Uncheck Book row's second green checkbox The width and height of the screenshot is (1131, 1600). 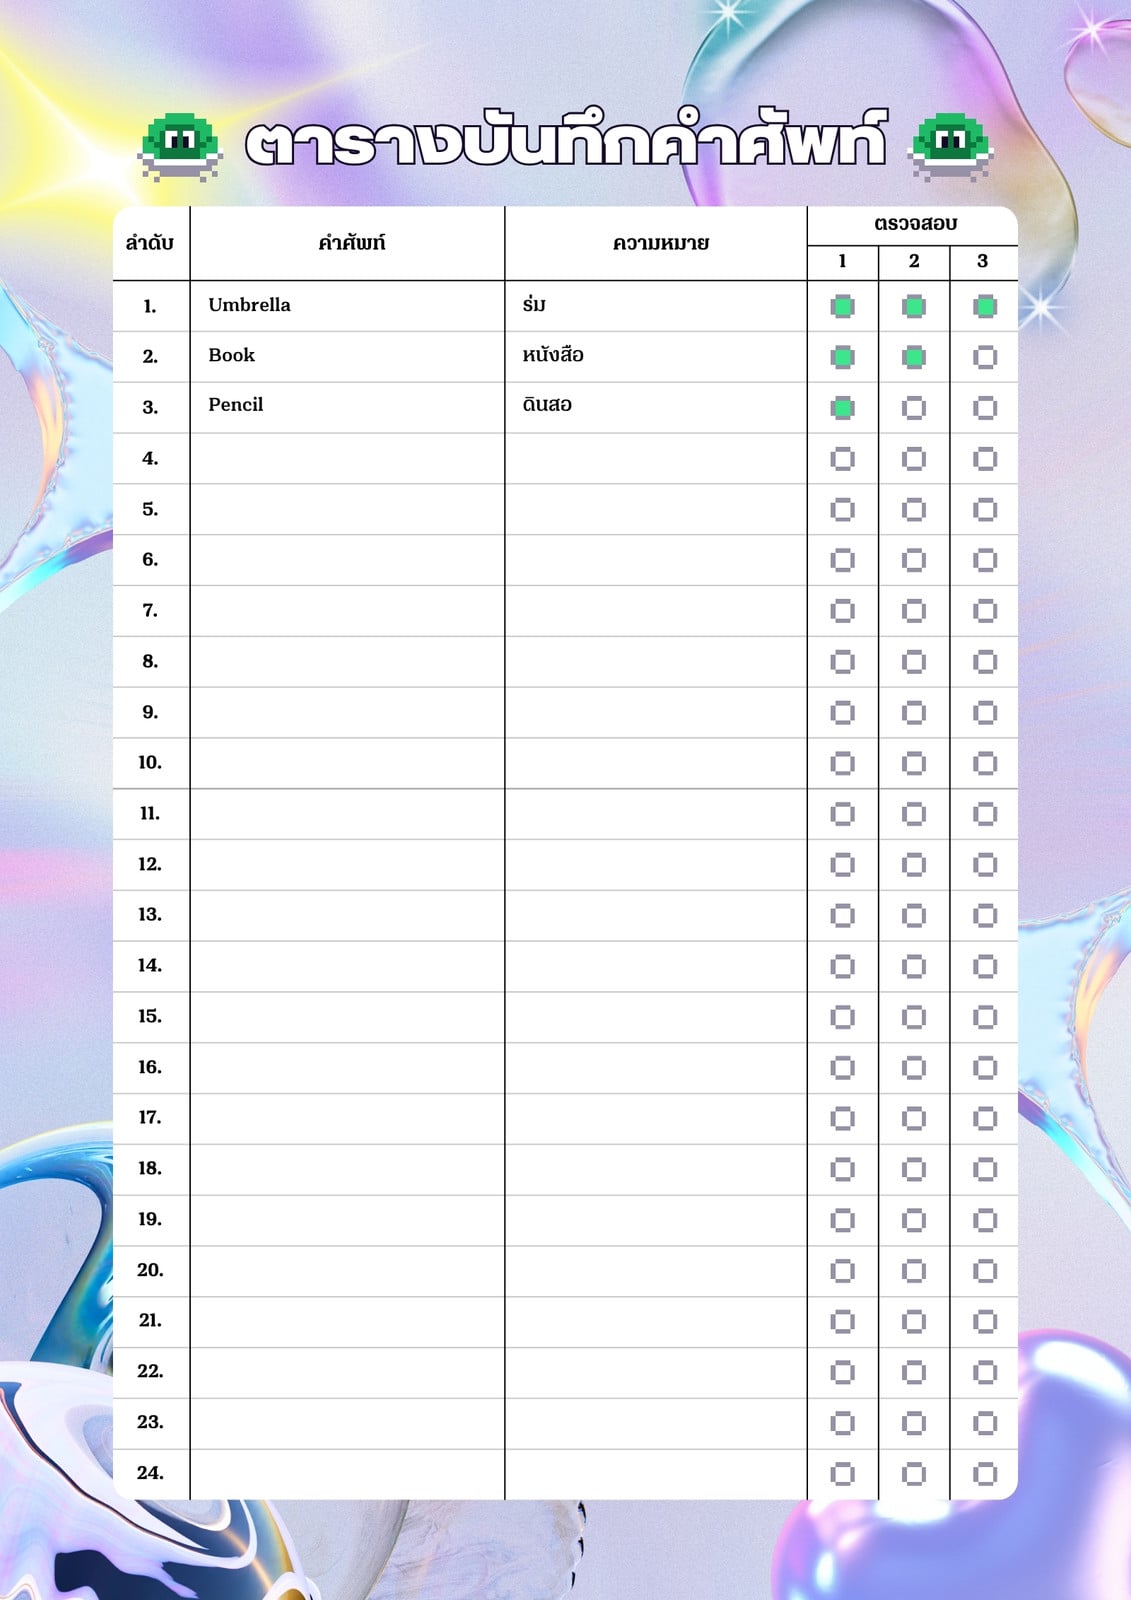[914, 357]
